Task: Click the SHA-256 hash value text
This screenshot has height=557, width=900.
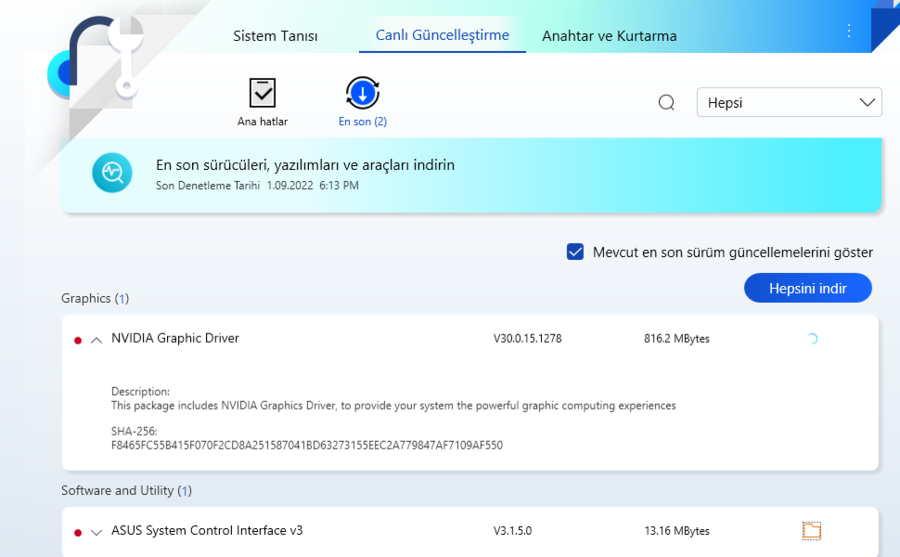Action: [307, 445]
